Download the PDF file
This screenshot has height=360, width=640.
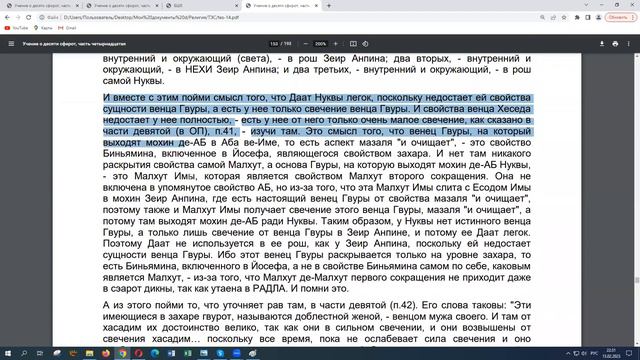(602, 44)
